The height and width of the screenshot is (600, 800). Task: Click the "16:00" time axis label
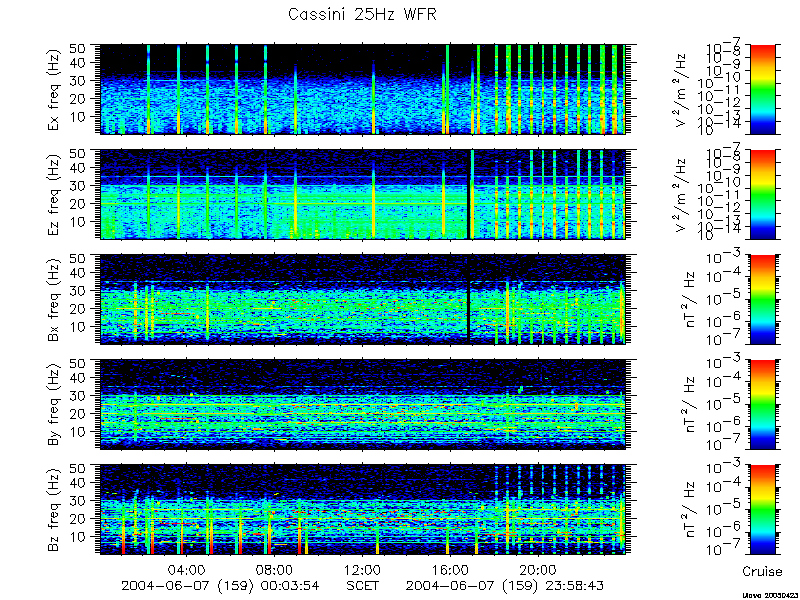[x=450, y=569]
